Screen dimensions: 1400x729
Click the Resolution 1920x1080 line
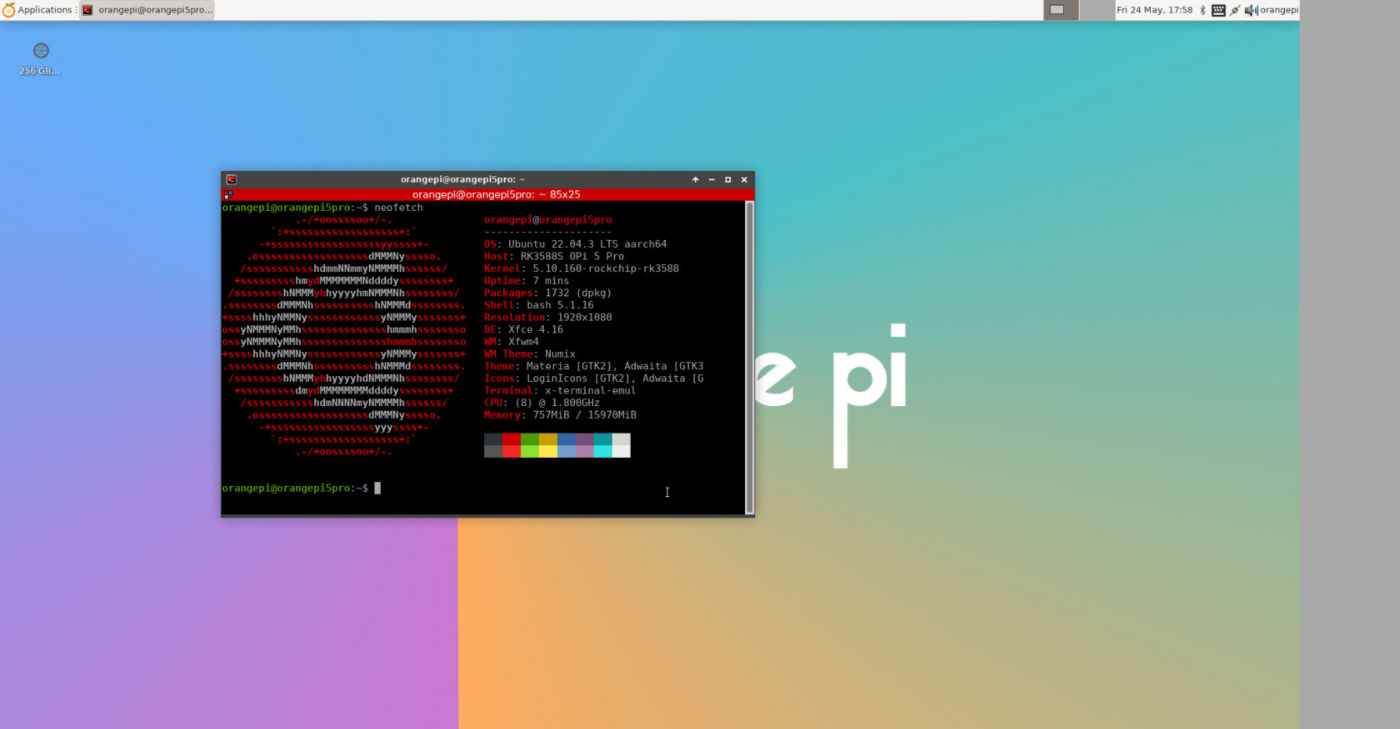[x=548, y=317]
